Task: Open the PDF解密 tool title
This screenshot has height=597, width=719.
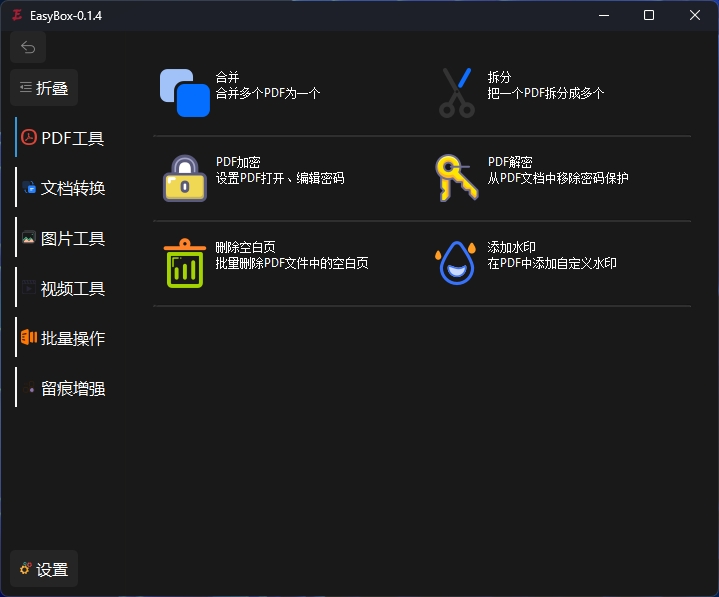Action: [x=510, y=162]
